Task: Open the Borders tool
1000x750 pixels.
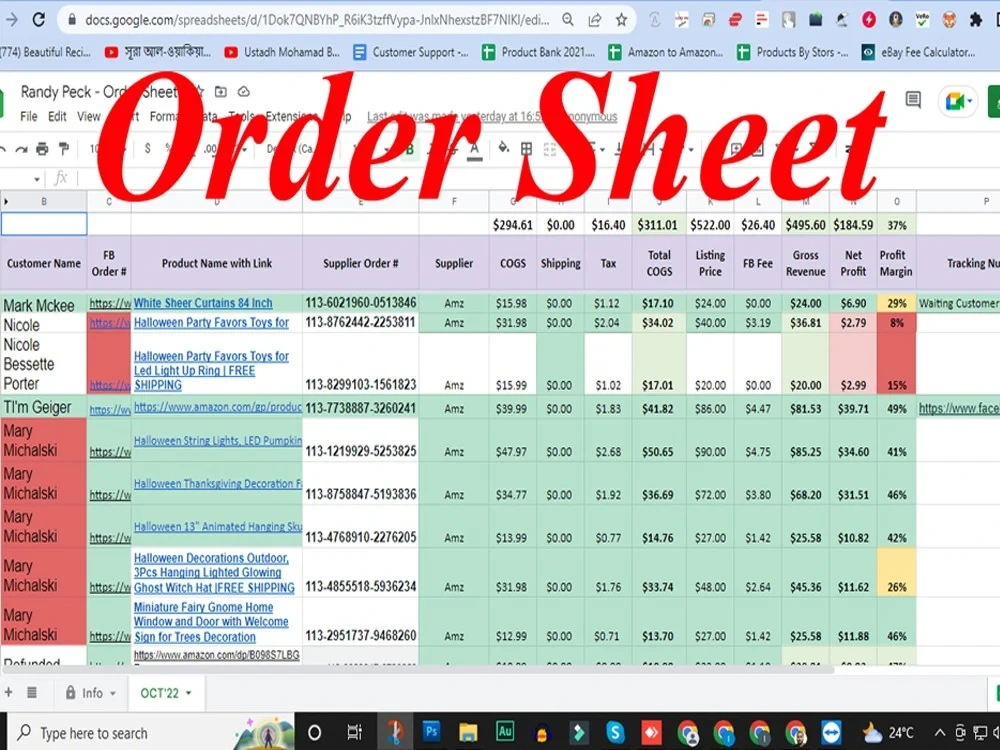Action: pyautogui.click(x=526, y=149)
